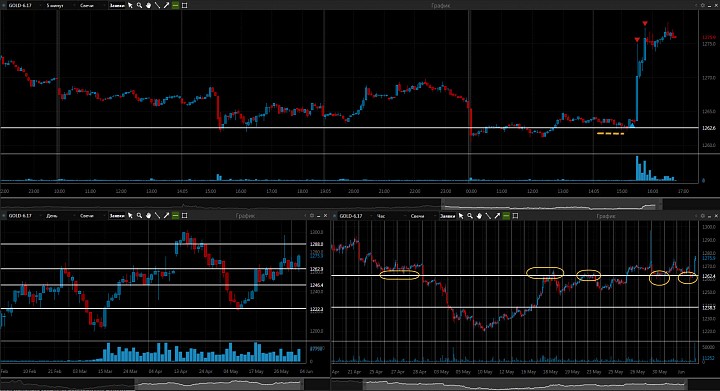Click the 1262.6 price label on the 5-minute chart axis
Screen dimensions: 720x391
click(x=709, y=128)
